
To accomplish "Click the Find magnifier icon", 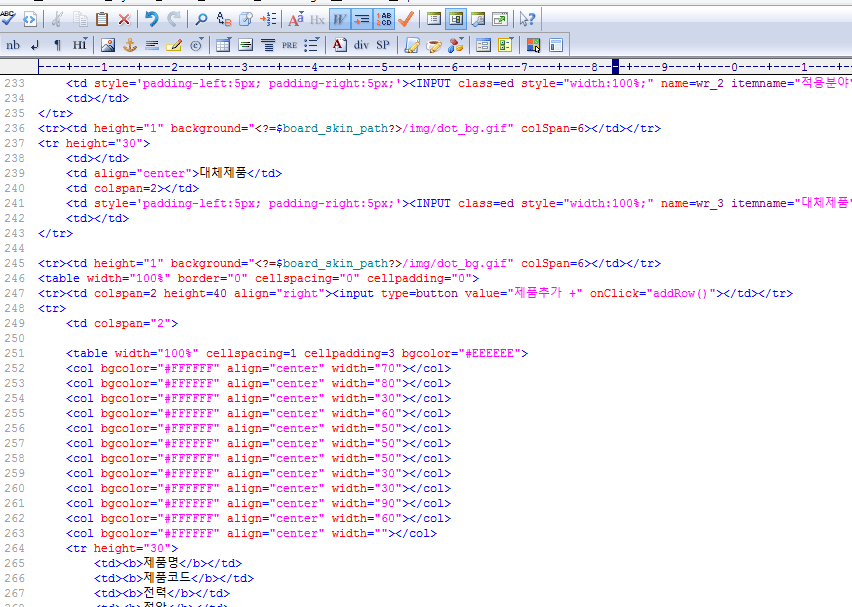I will pos(201,19).
